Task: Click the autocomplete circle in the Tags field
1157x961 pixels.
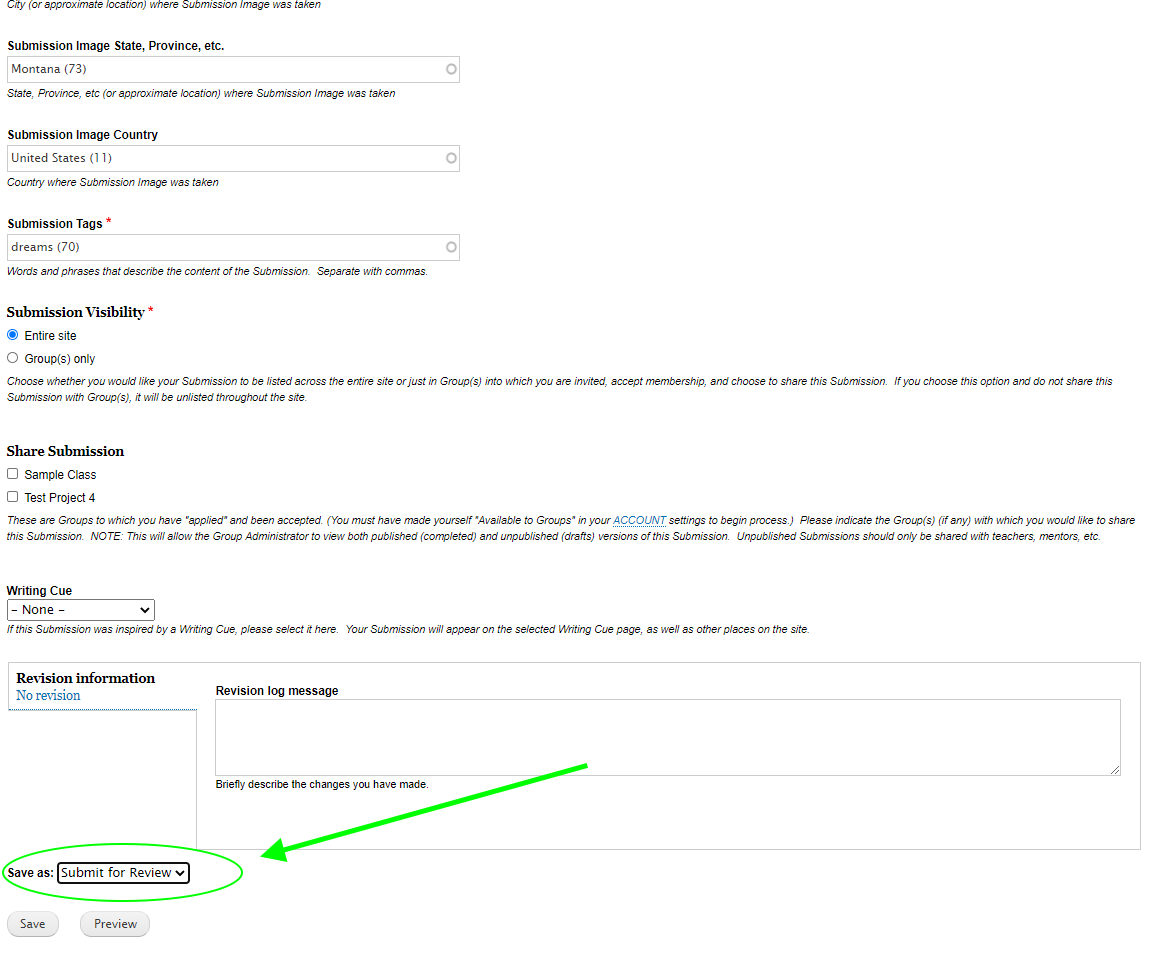Action: point(451,247)
